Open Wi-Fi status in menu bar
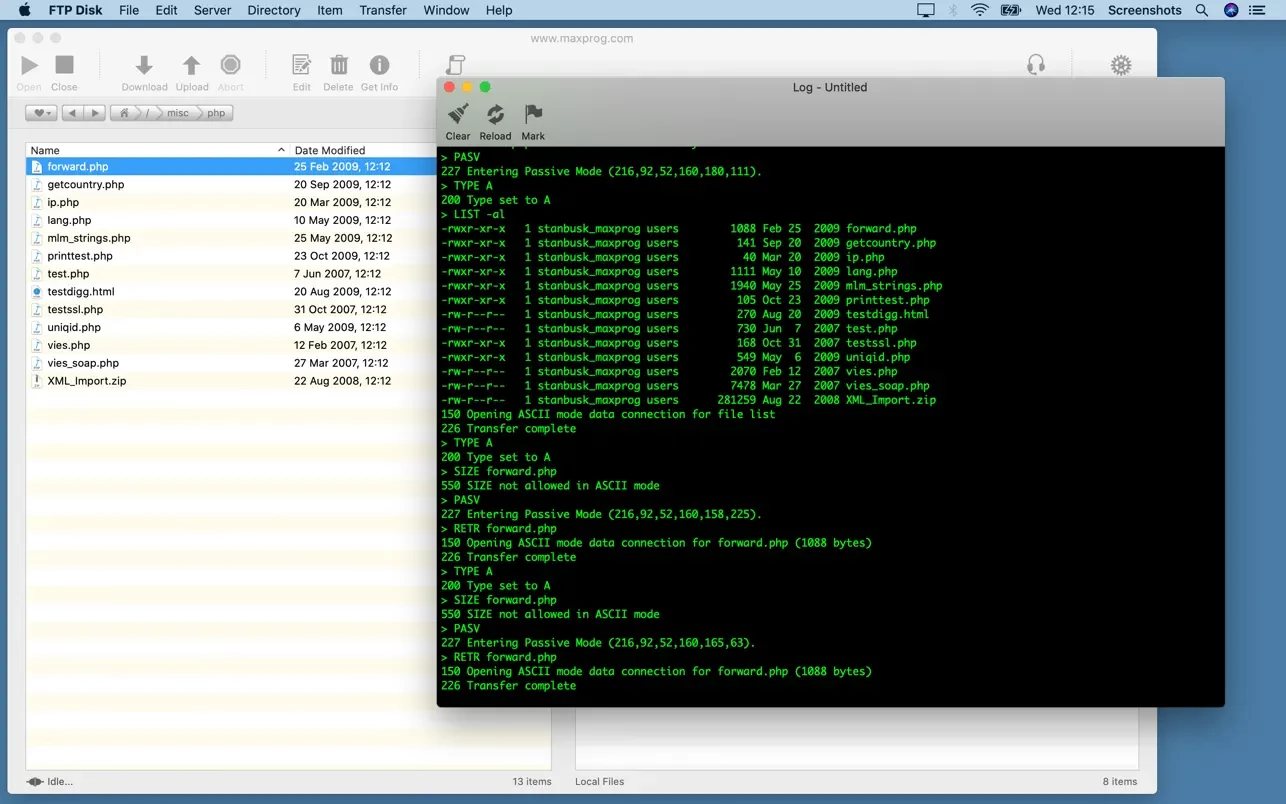 click(x=980, y=10)
